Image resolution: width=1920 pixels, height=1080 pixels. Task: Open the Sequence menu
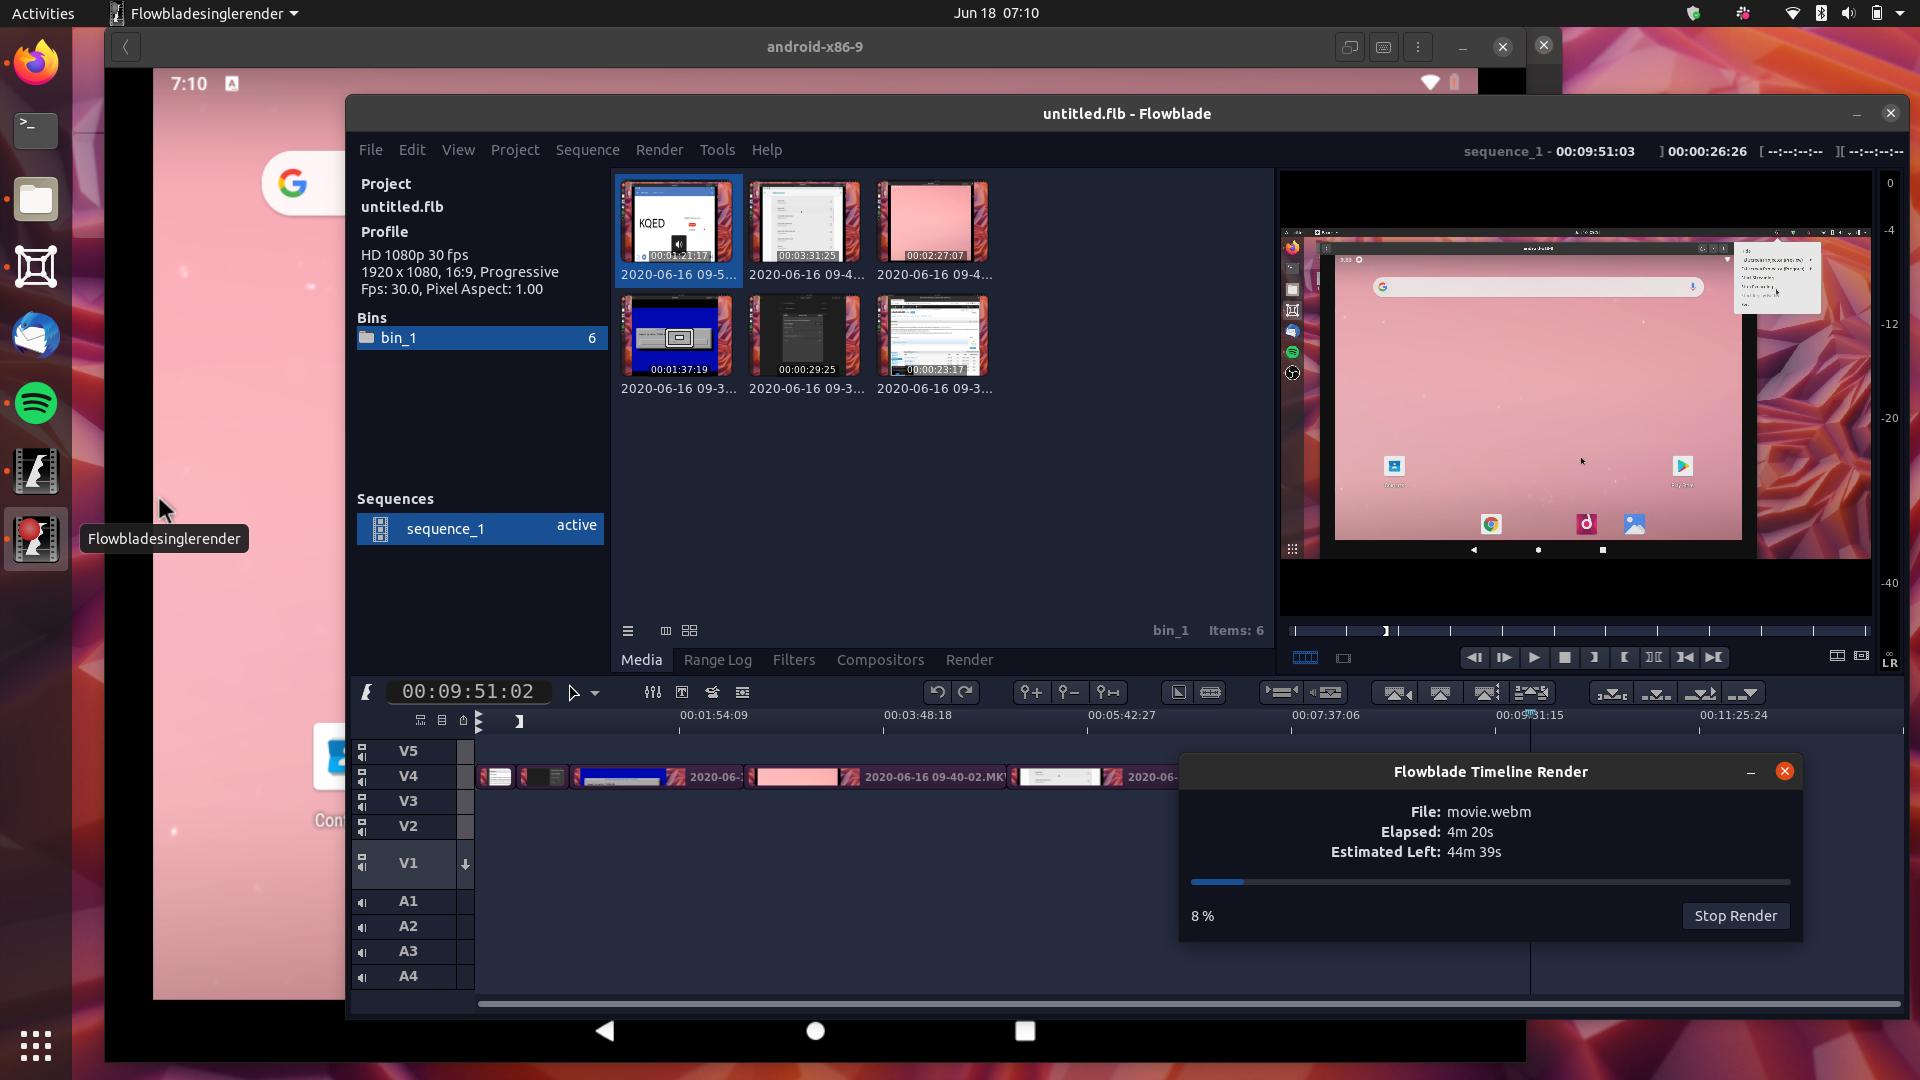(587, 150)
